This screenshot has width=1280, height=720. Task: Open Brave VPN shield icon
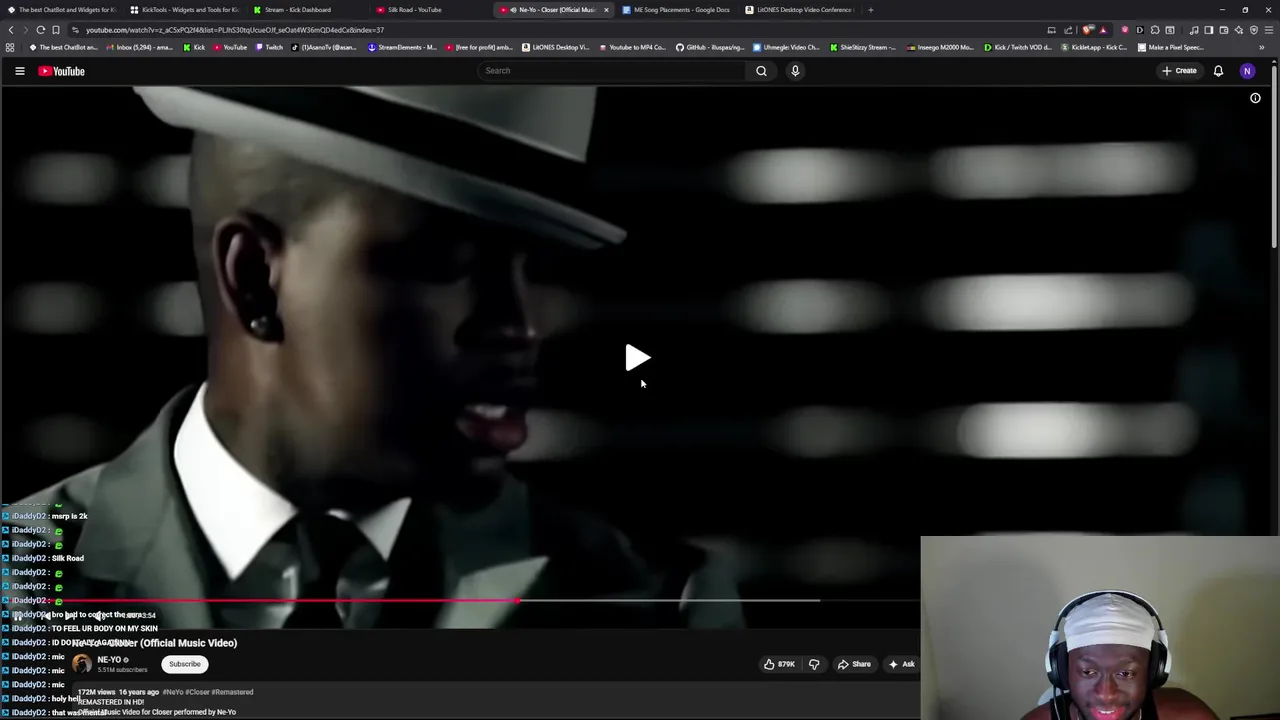(1254, 30)
